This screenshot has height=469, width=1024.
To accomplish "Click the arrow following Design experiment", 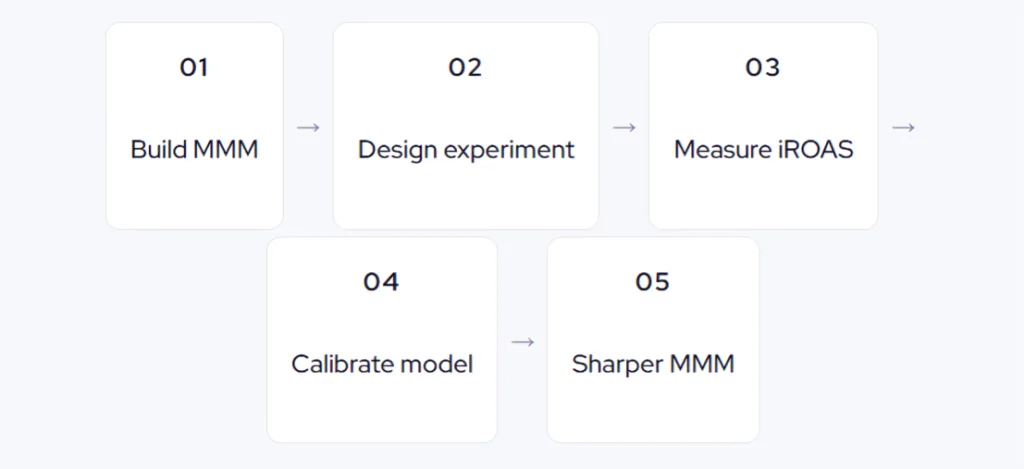I will coord(624,128).
